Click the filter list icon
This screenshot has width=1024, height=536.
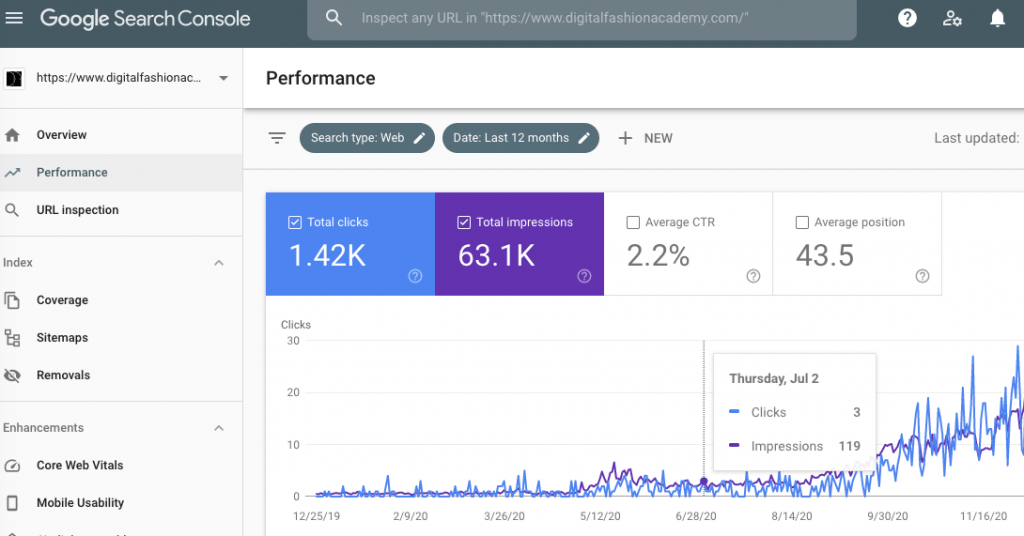(277, 138)
